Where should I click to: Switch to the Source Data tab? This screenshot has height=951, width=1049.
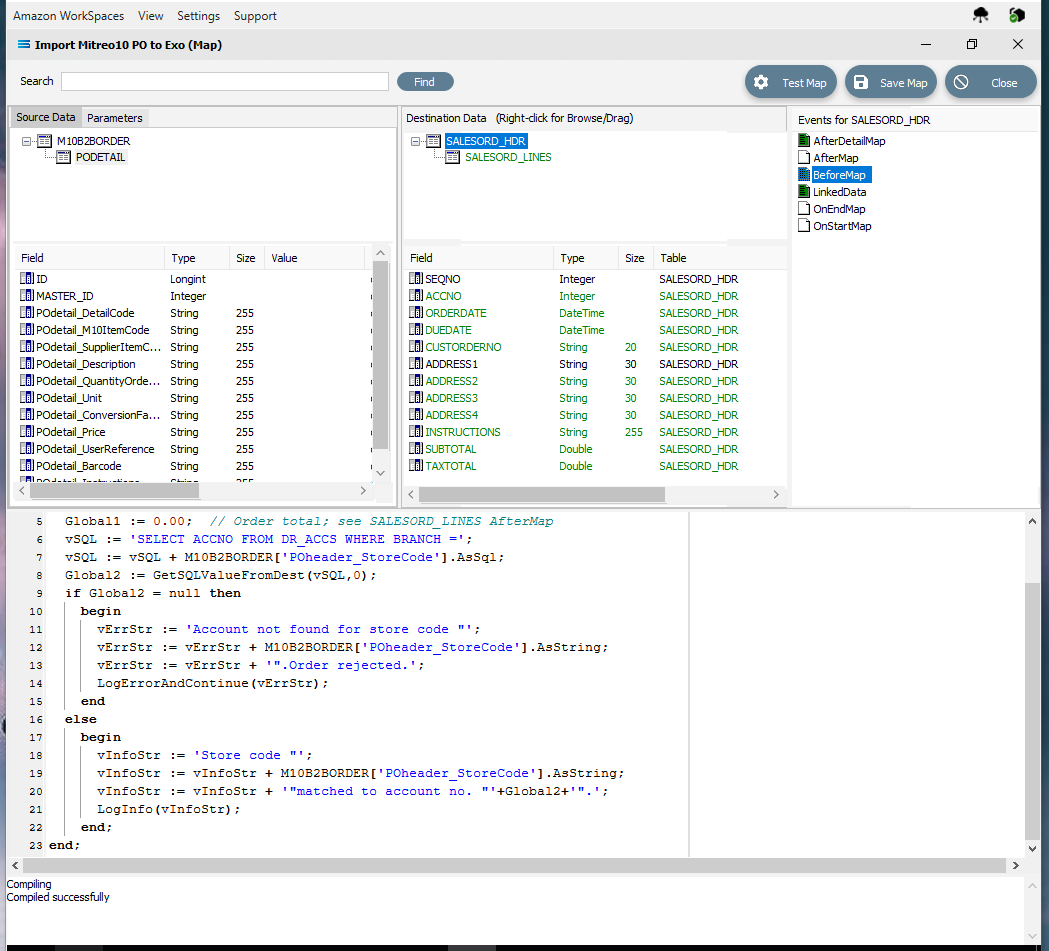pos(45,117)
